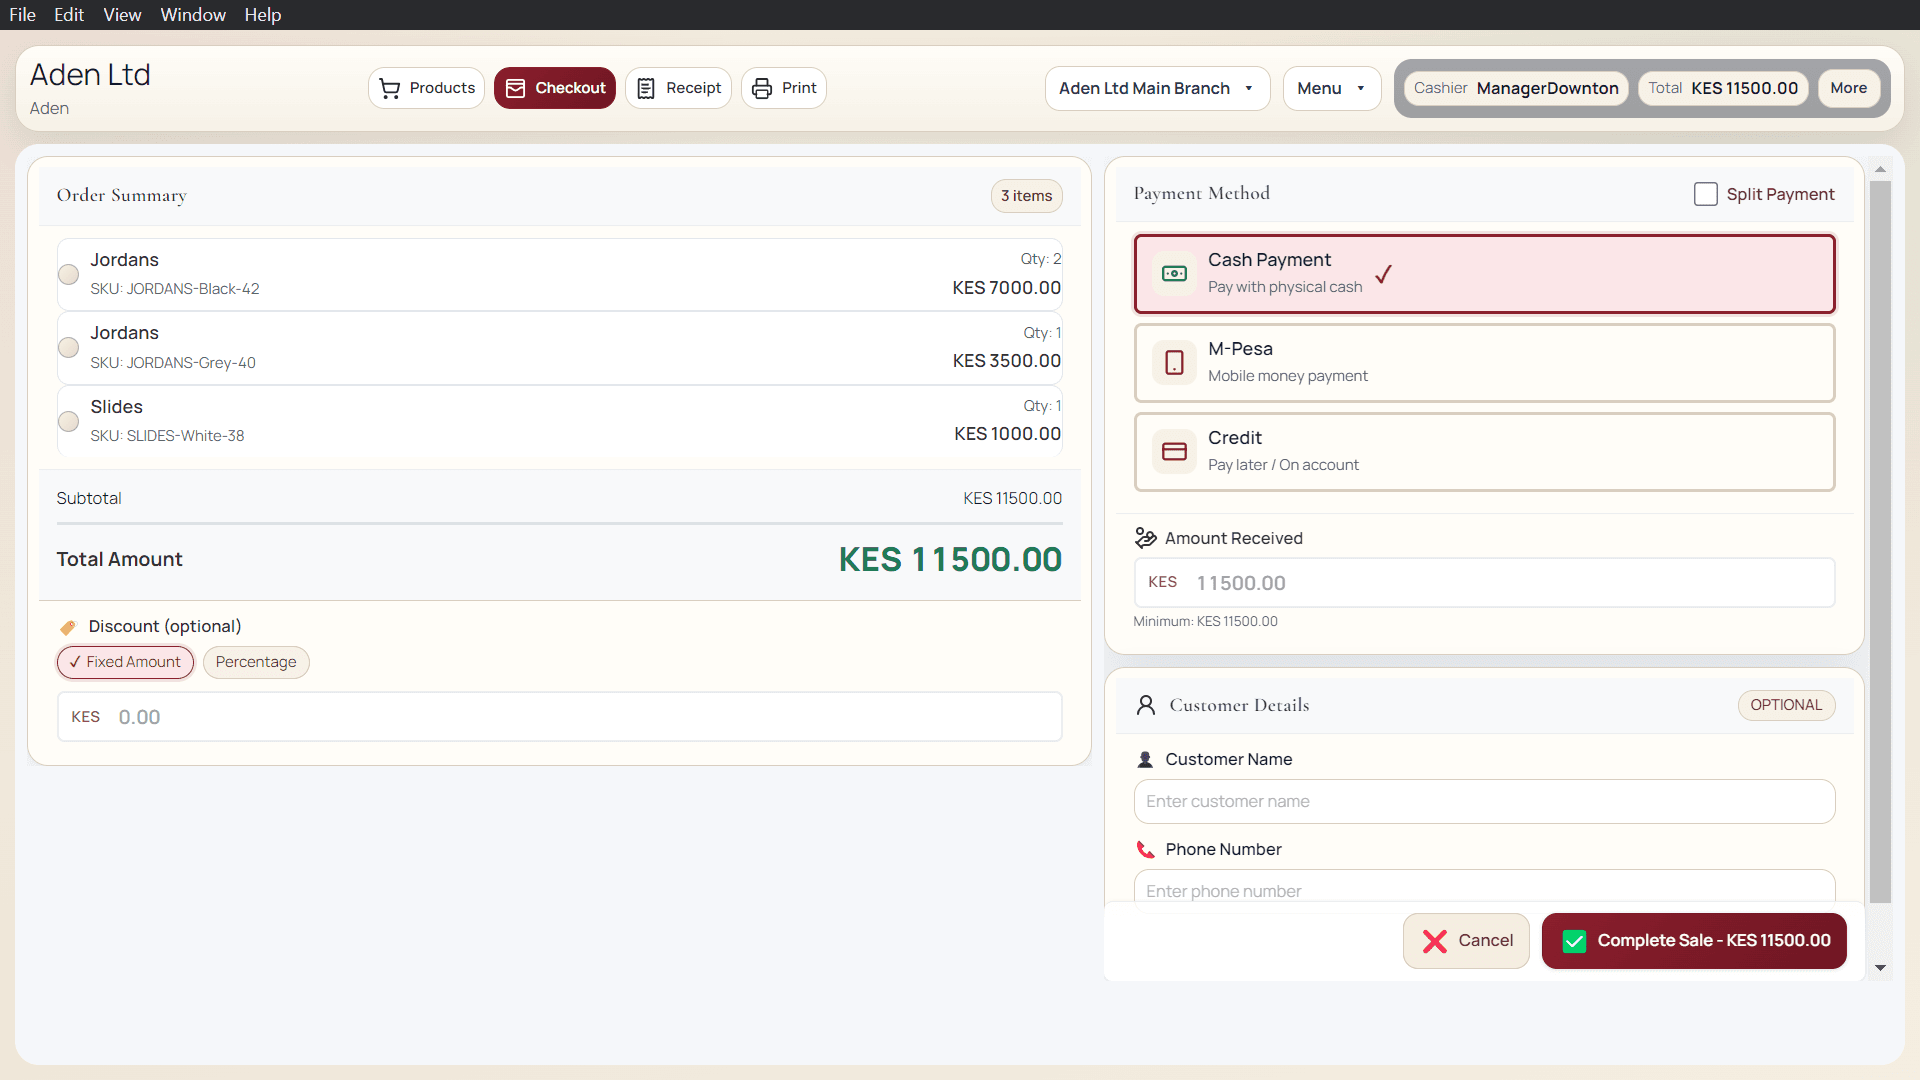Open the Aden Ltd Main Branch dropdown
Screen dimensions: 1920x1080
click(x=1157, y=88)
